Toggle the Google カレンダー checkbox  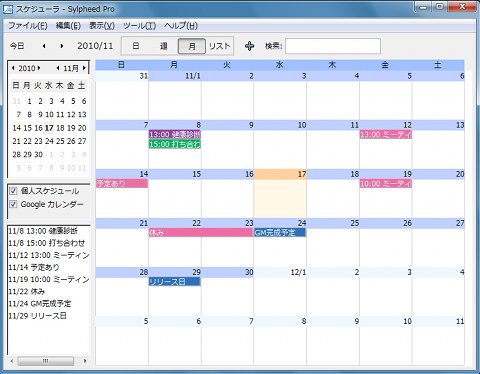tap(13, 204)
